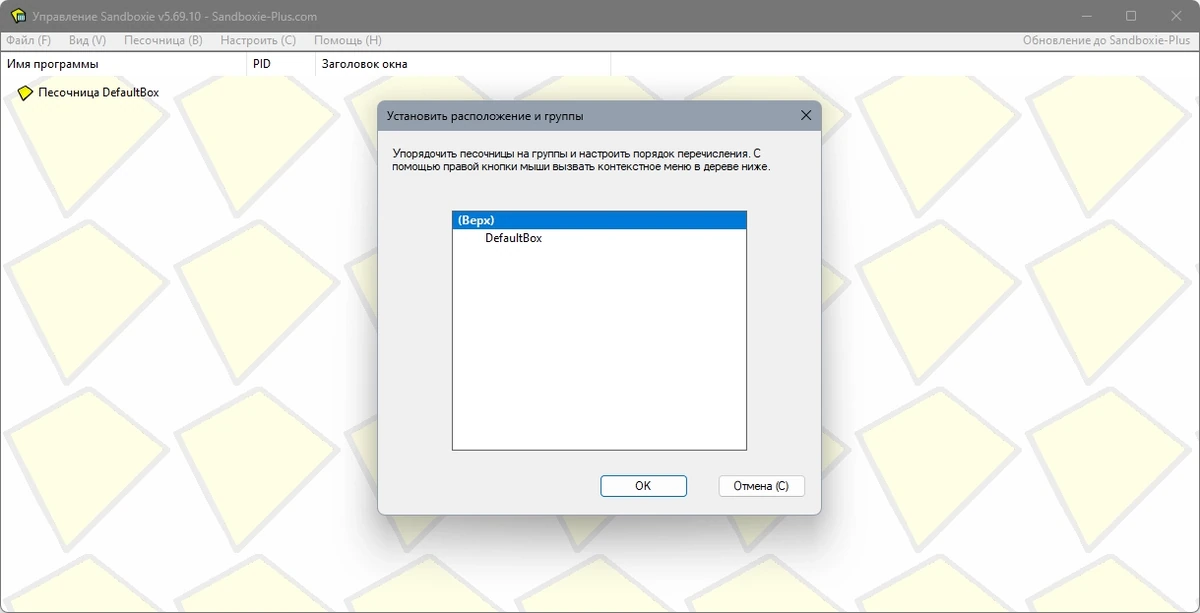Screen dimensions: 1200x613
Task: Select the (Верх) item in the dialog tree
Action: tap(599, 220)
